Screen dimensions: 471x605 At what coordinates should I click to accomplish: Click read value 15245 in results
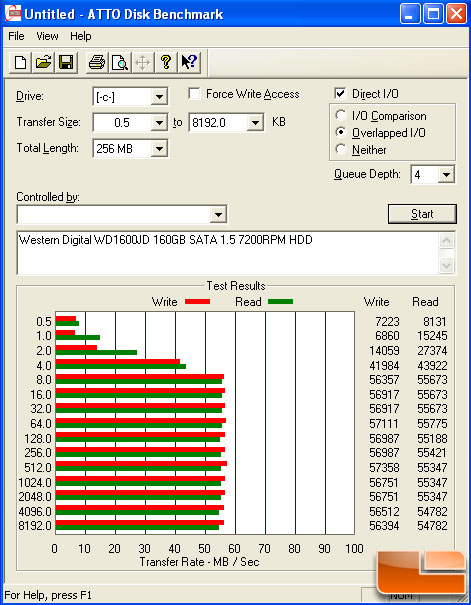(432, 336)
